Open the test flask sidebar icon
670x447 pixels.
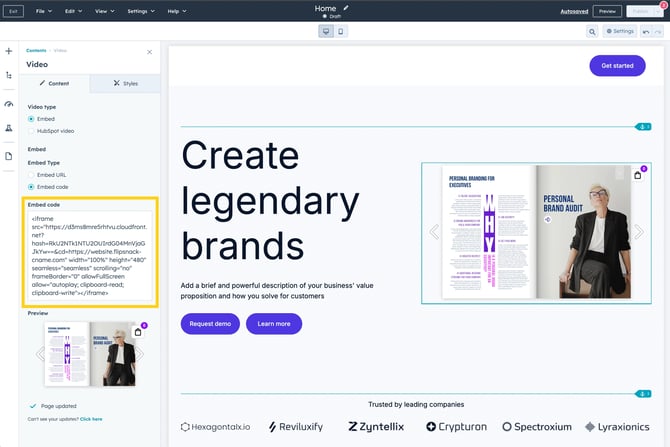(x=9, y=128)
